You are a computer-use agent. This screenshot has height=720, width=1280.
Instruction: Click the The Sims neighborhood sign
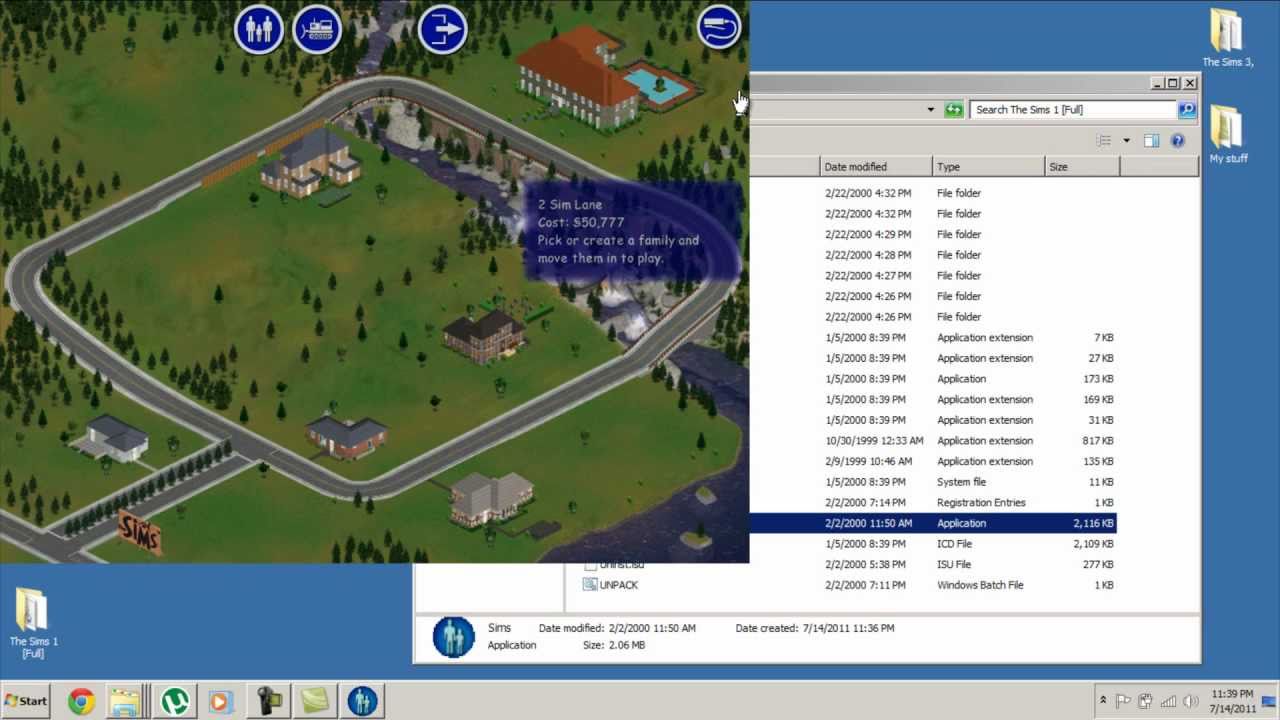click(x=139, y=532)
